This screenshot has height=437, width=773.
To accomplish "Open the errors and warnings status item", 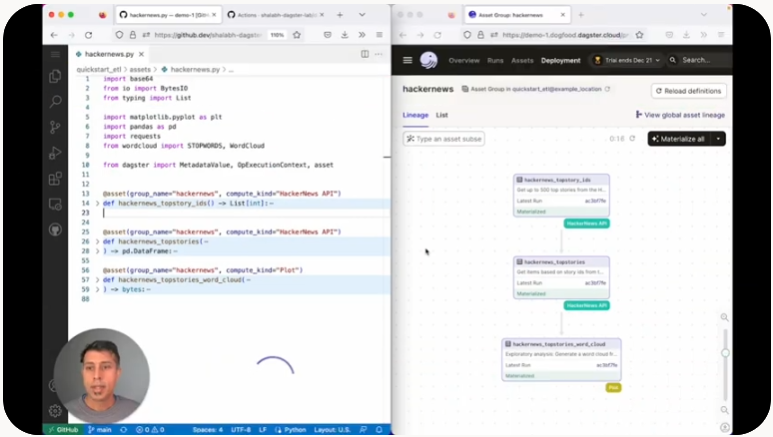I will [x=150, y=430].
